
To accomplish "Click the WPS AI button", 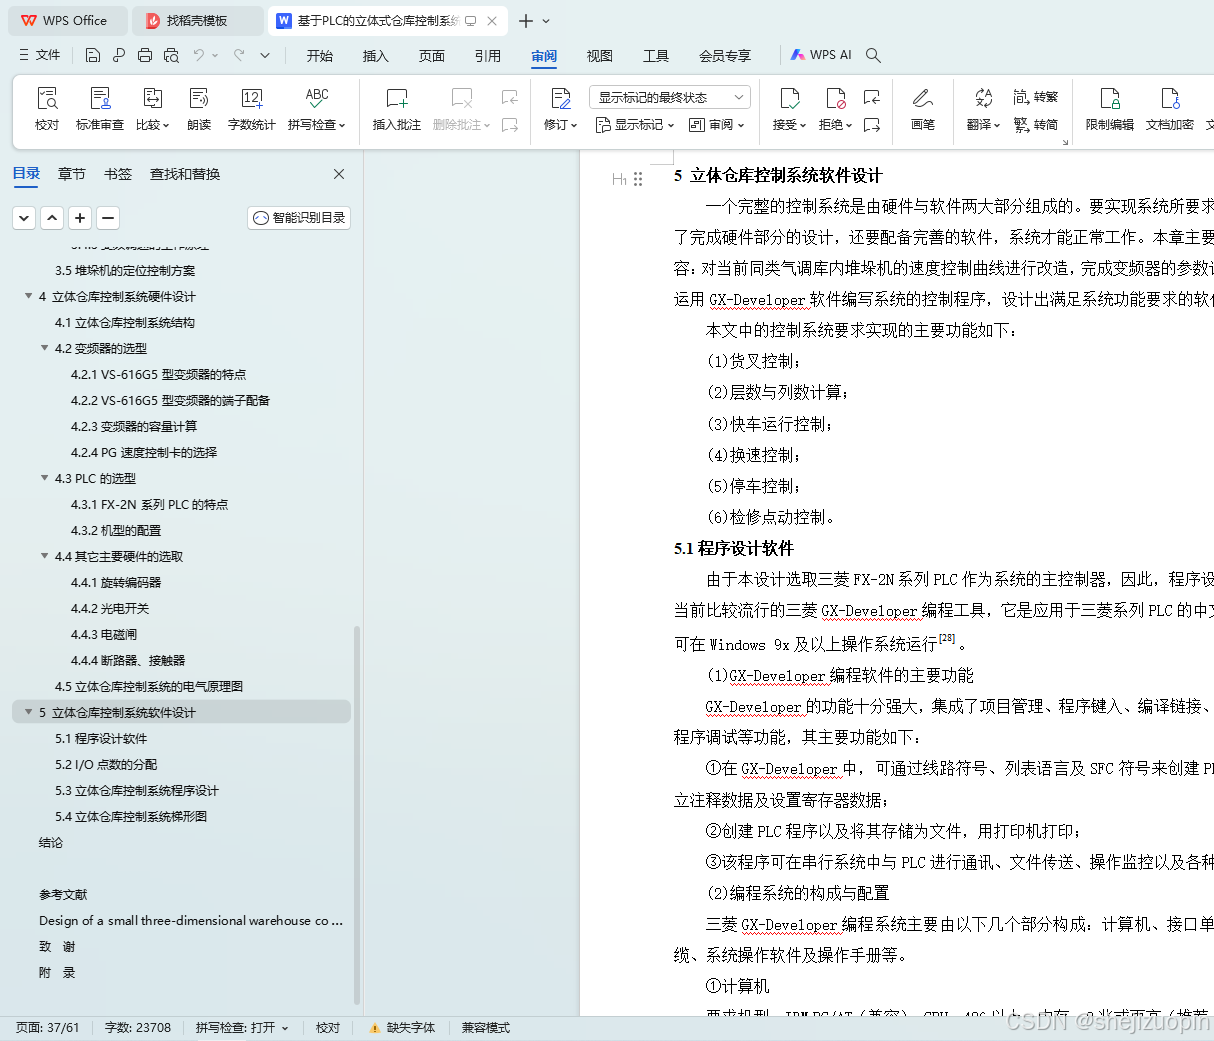I will pos(821,55).
